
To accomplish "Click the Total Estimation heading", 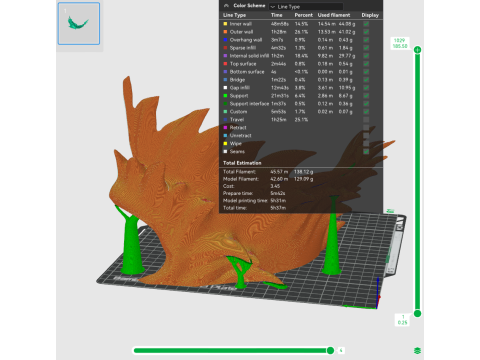I will click(x=242, y=163).
